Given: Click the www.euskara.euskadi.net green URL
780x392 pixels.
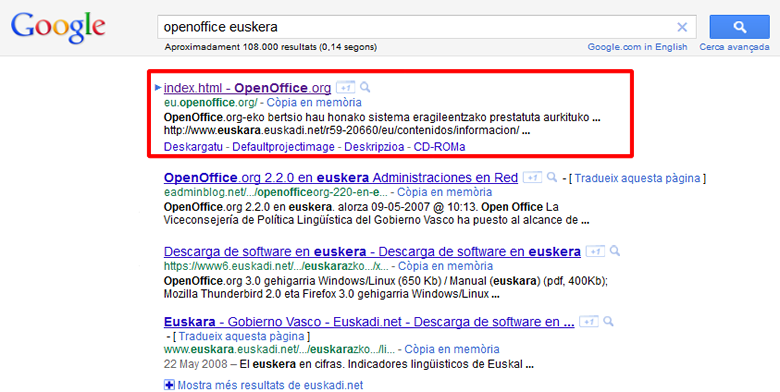Looking at the screenshot, I should [x=279, y=349].
